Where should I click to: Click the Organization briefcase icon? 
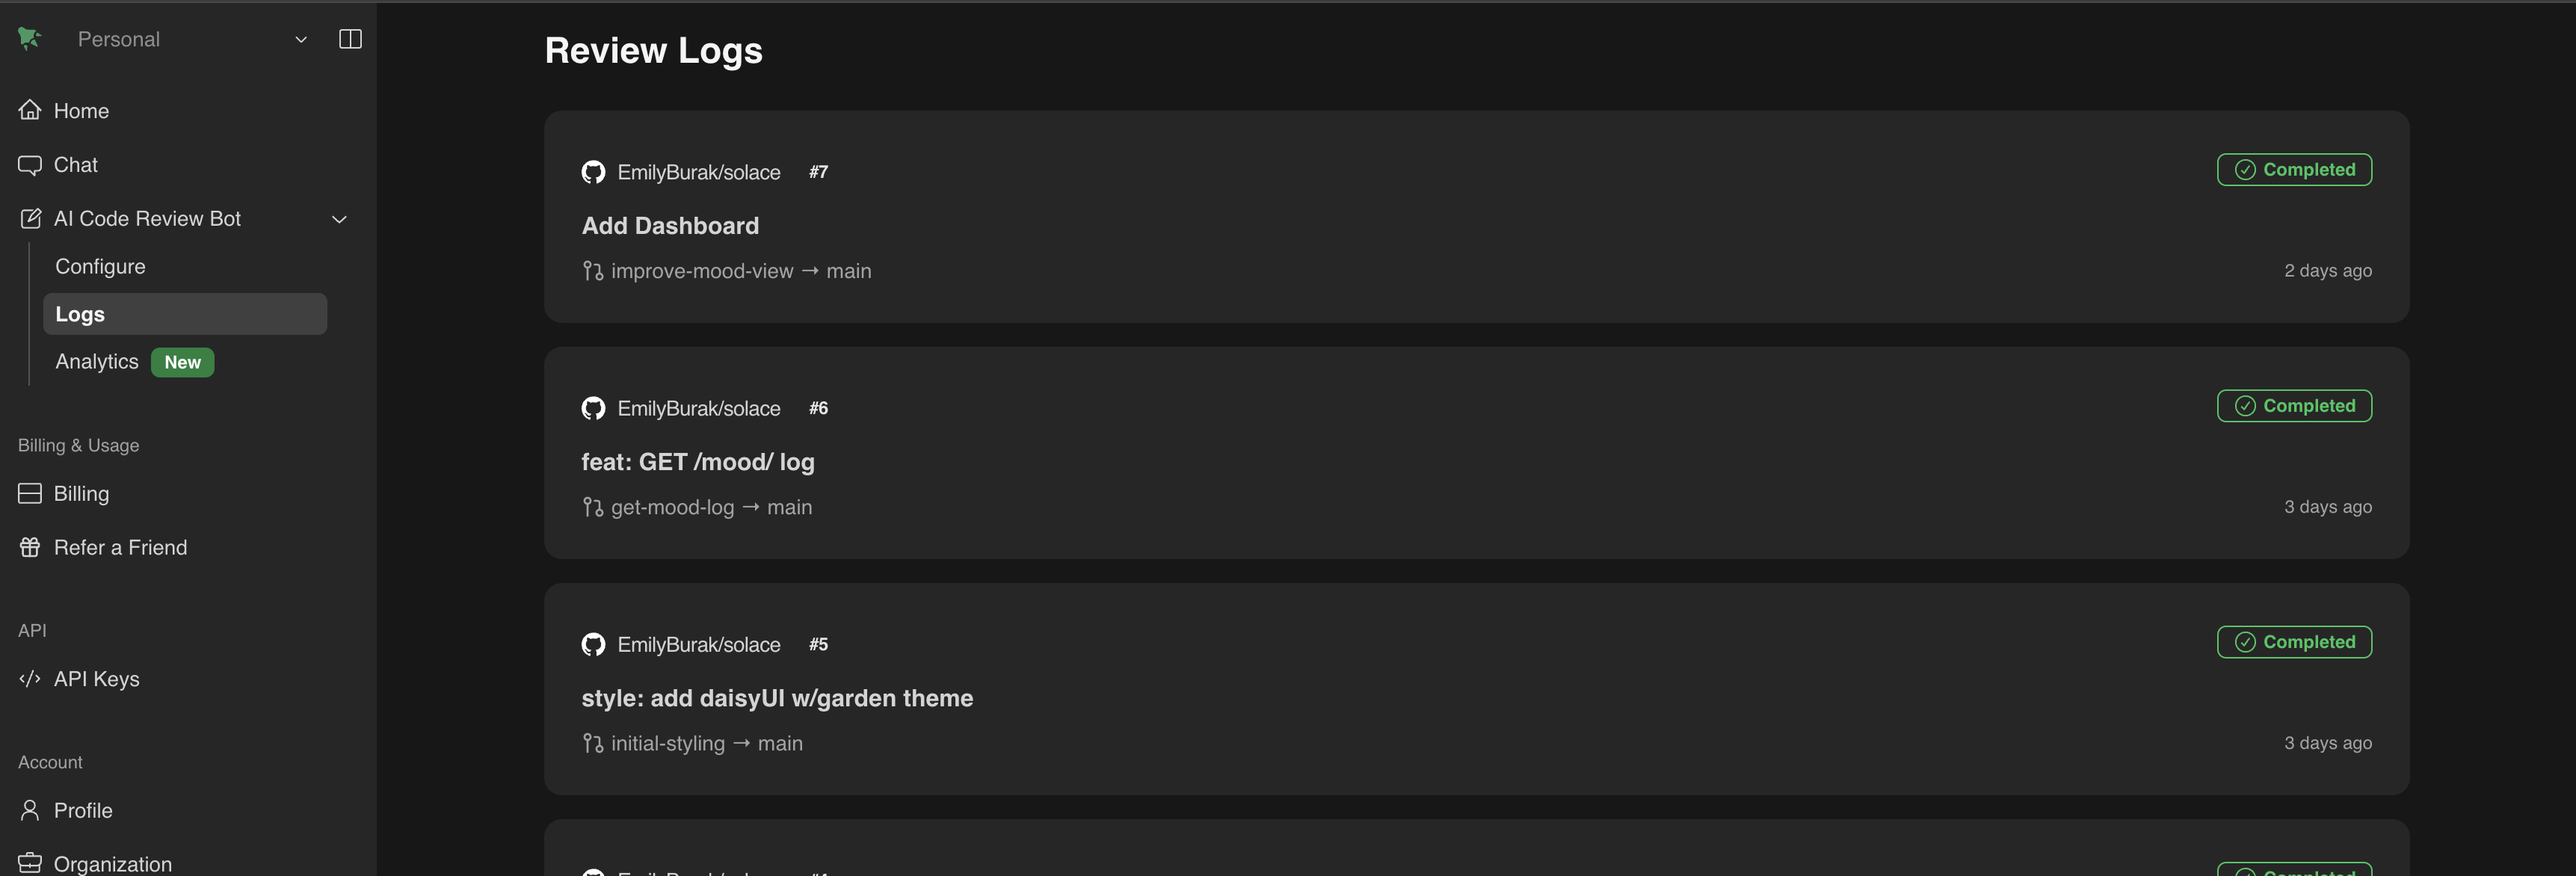click(30, 863)
